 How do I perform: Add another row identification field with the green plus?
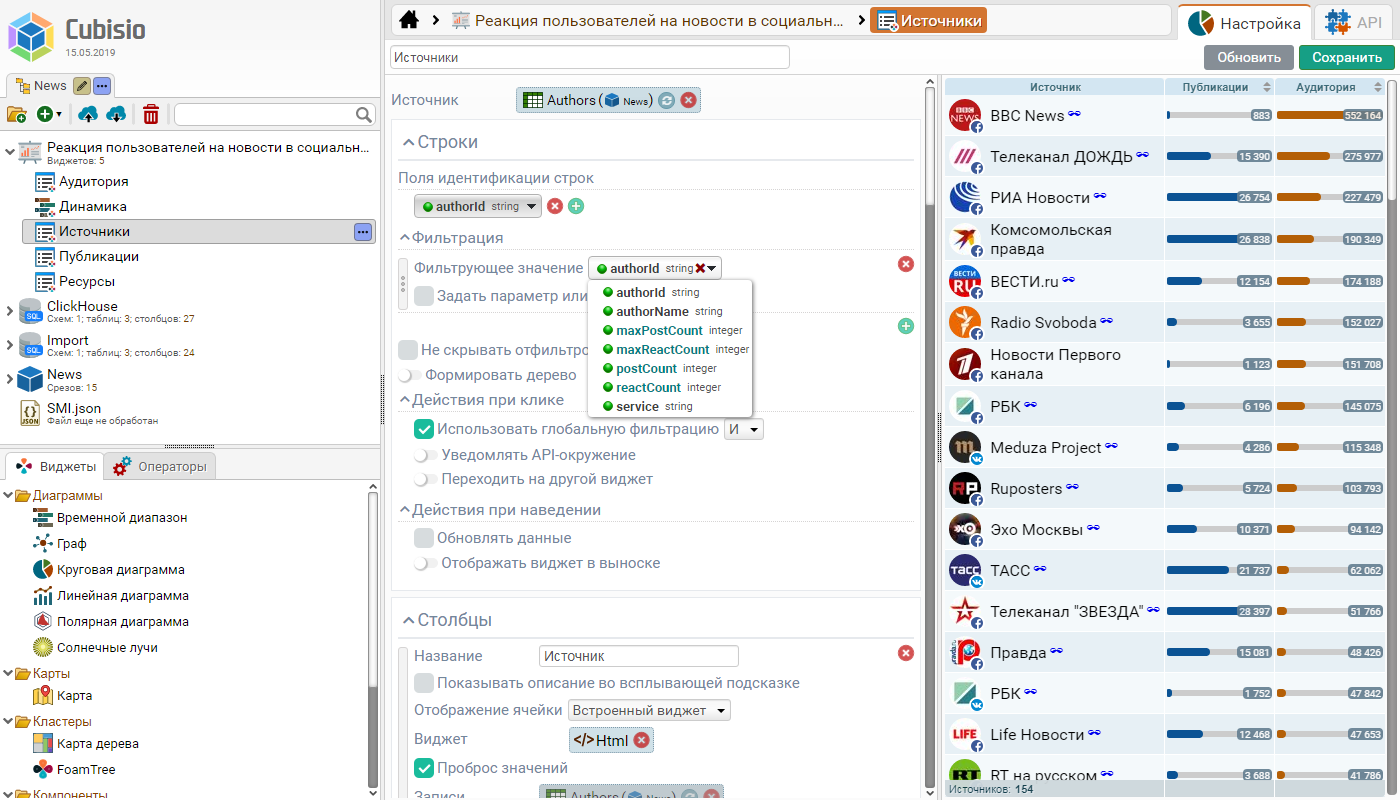pyautogui.click(x=576, y=206)
